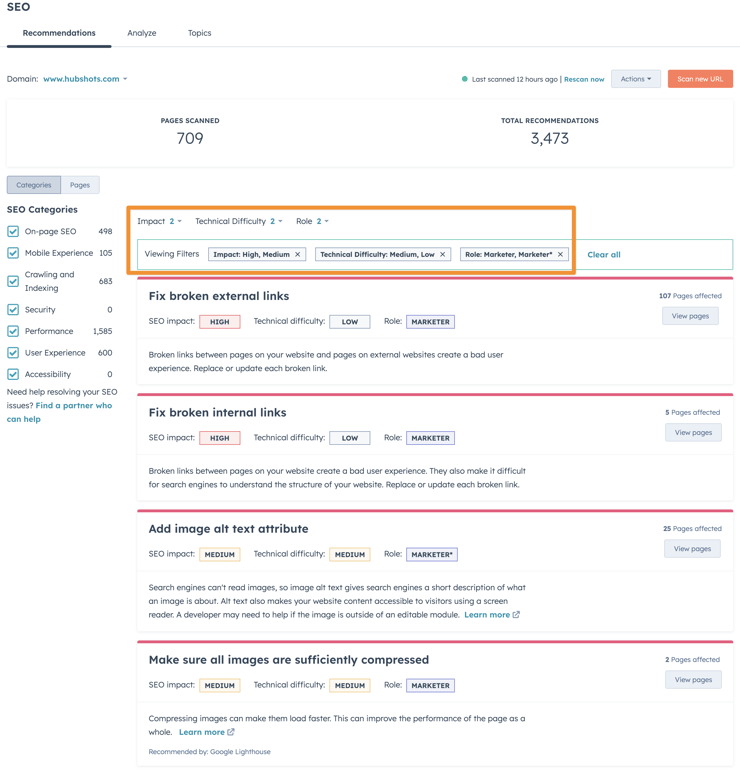View pages for broken internal links

tap(693, 433)
